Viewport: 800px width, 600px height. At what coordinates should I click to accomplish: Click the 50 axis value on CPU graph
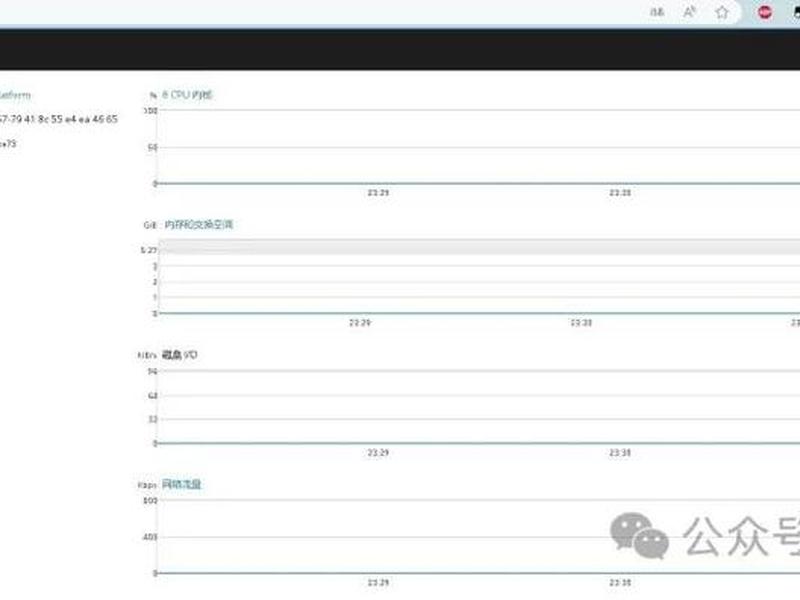coord(152,147)
